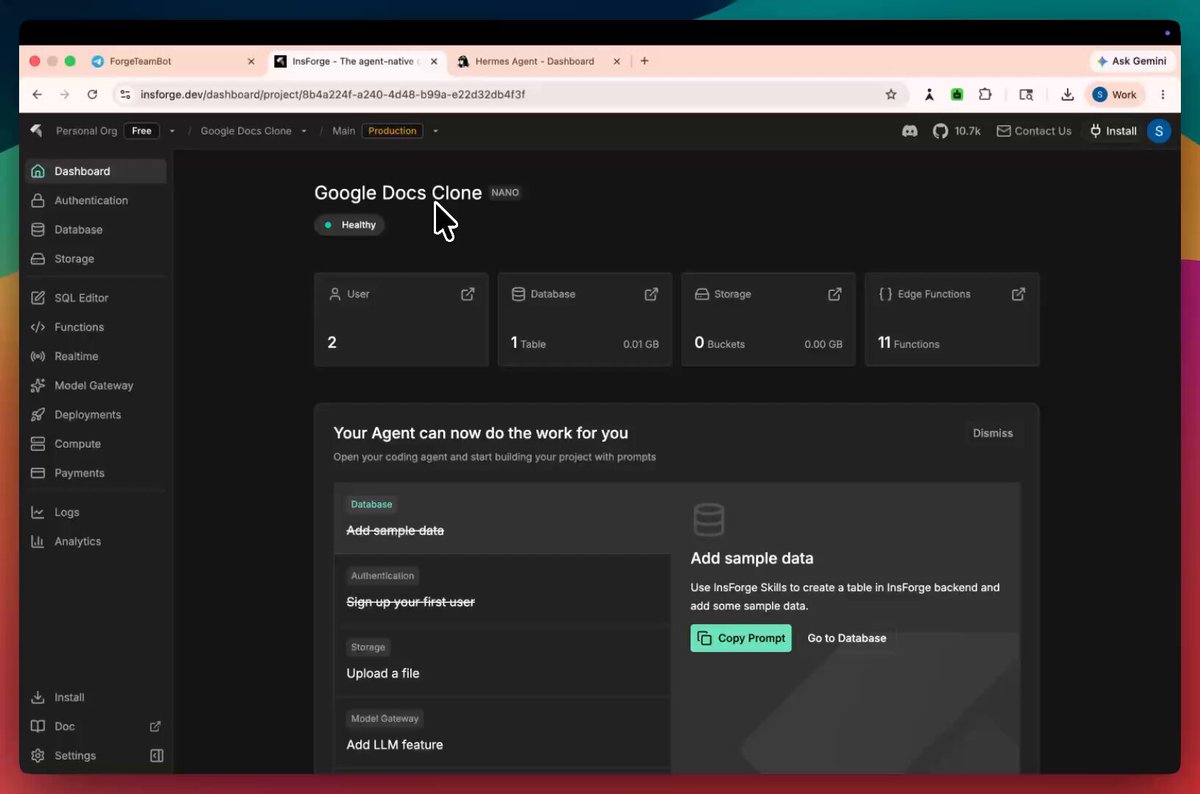Open the Discord icon in header
Screen dimensions: 1200x794
(x=910, y=131)
